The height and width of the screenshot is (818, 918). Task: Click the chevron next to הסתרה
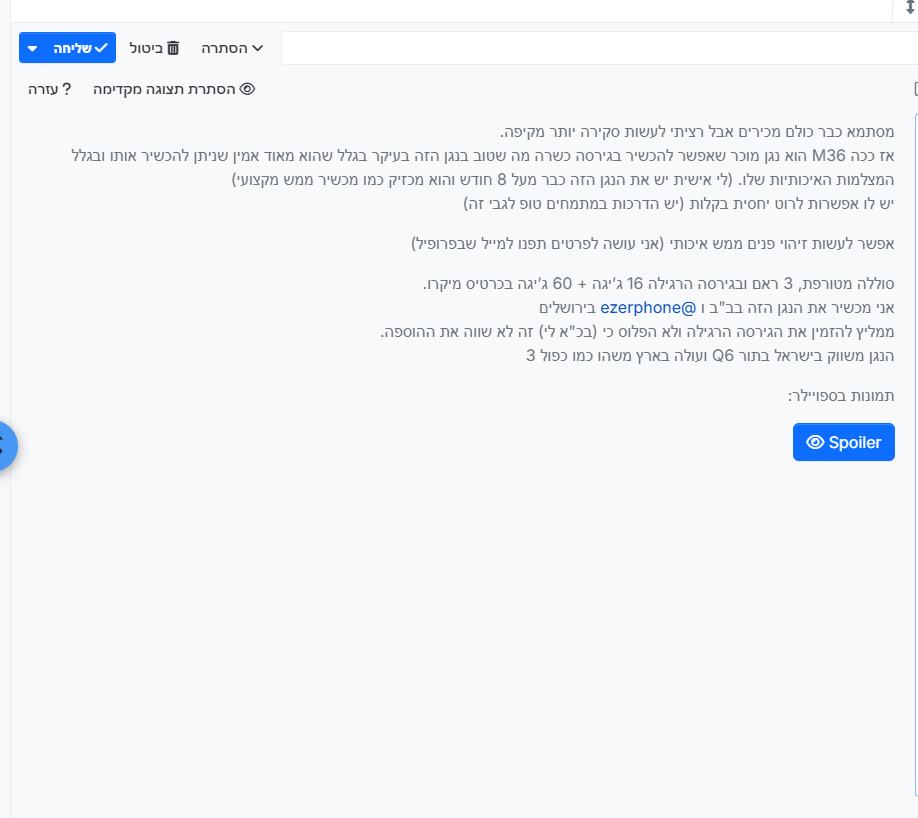[257, 48]
